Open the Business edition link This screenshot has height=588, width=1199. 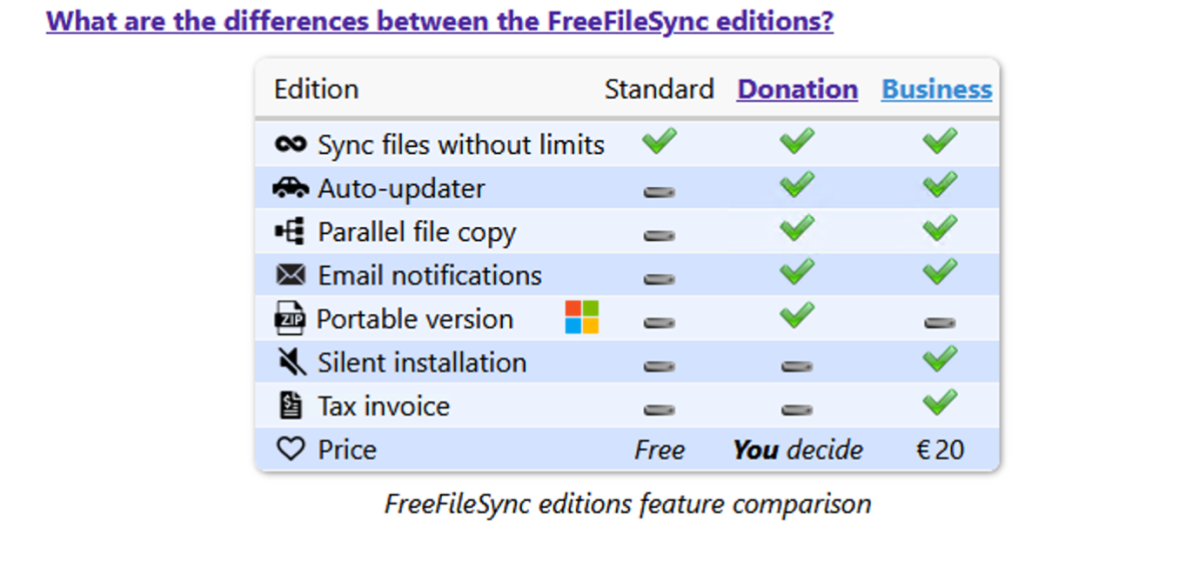937,89
